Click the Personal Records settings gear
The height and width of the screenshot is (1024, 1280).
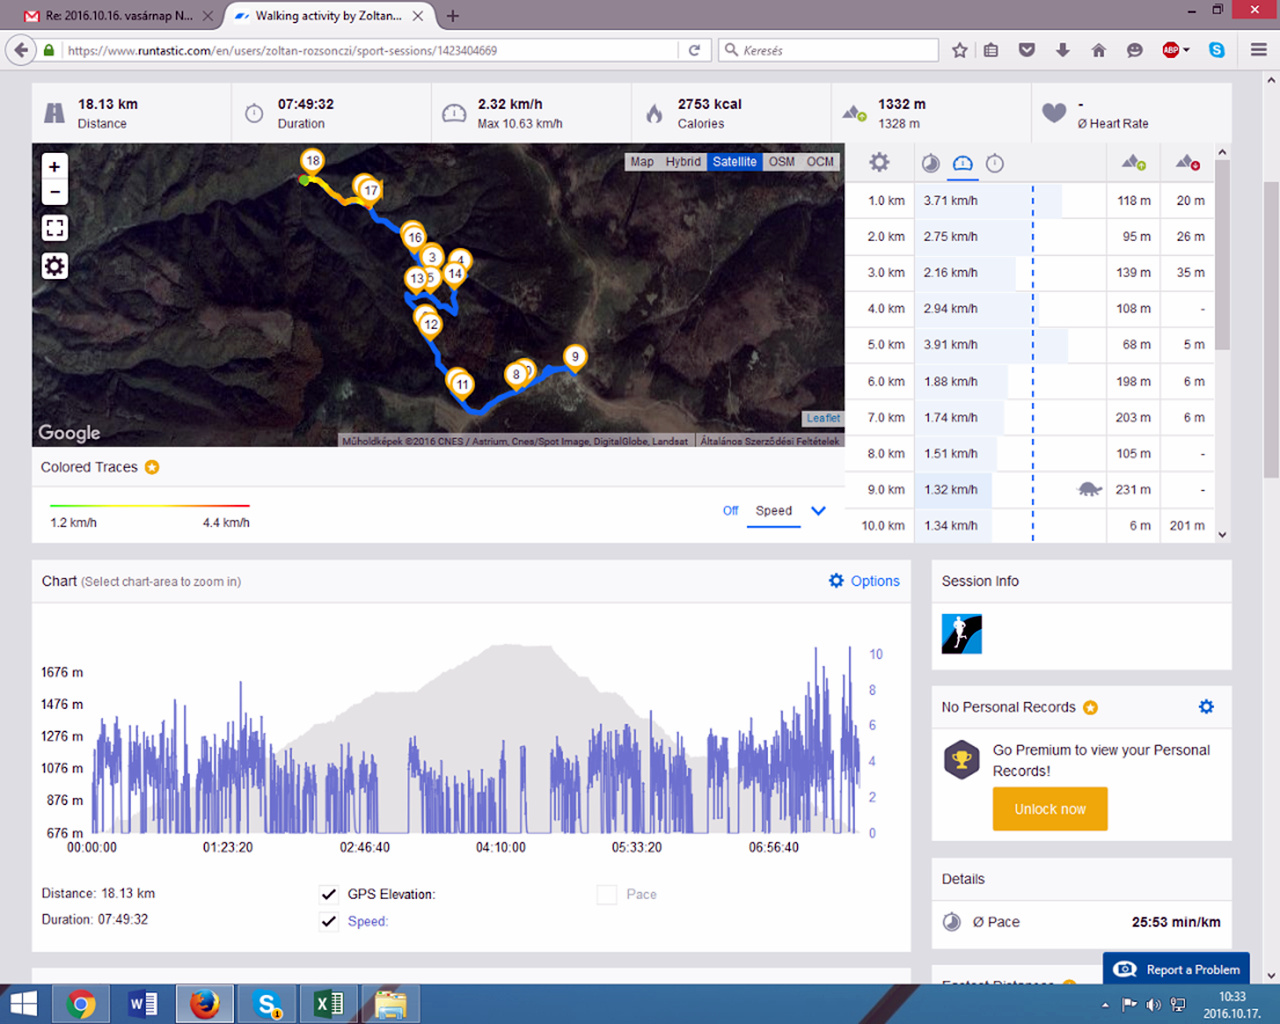pos(1206,707)
